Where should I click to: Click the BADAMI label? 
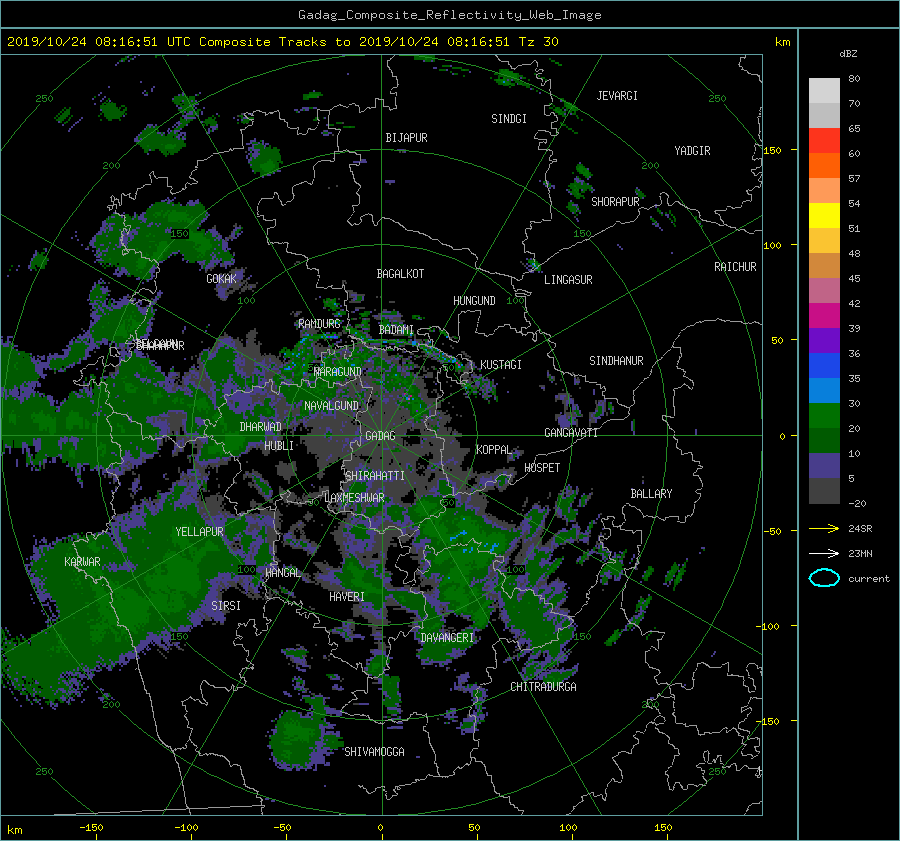(396, 330)
